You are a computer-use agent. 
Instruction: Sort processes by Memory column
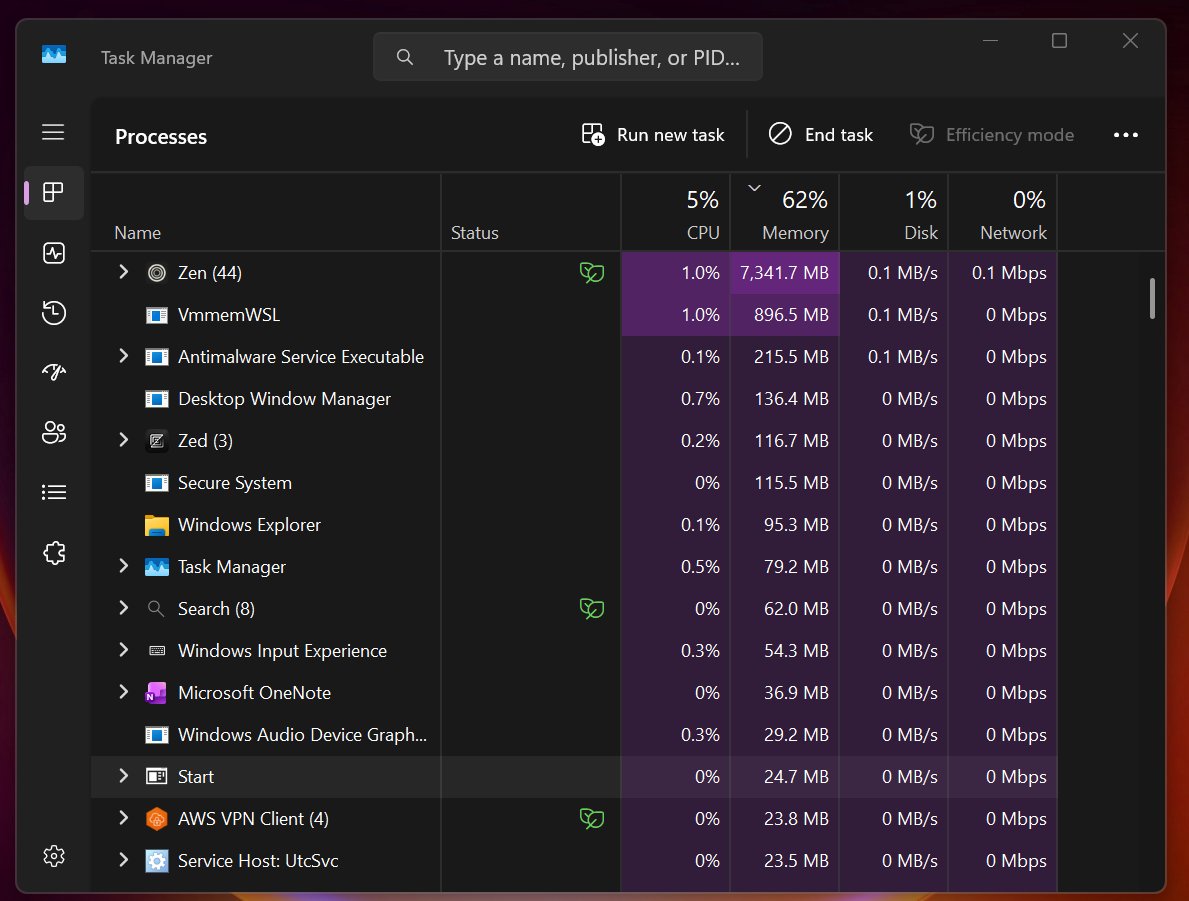[x=785, y=212]
